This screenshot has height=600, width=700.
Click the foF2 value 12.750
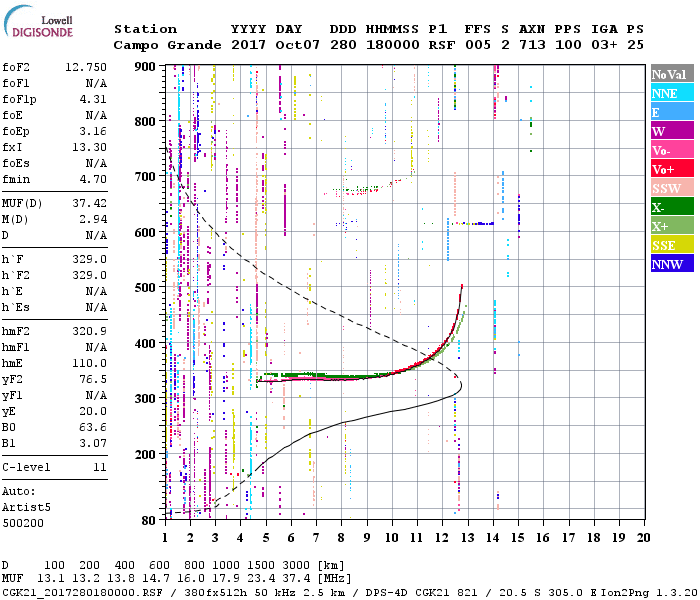tap(85, 66)
